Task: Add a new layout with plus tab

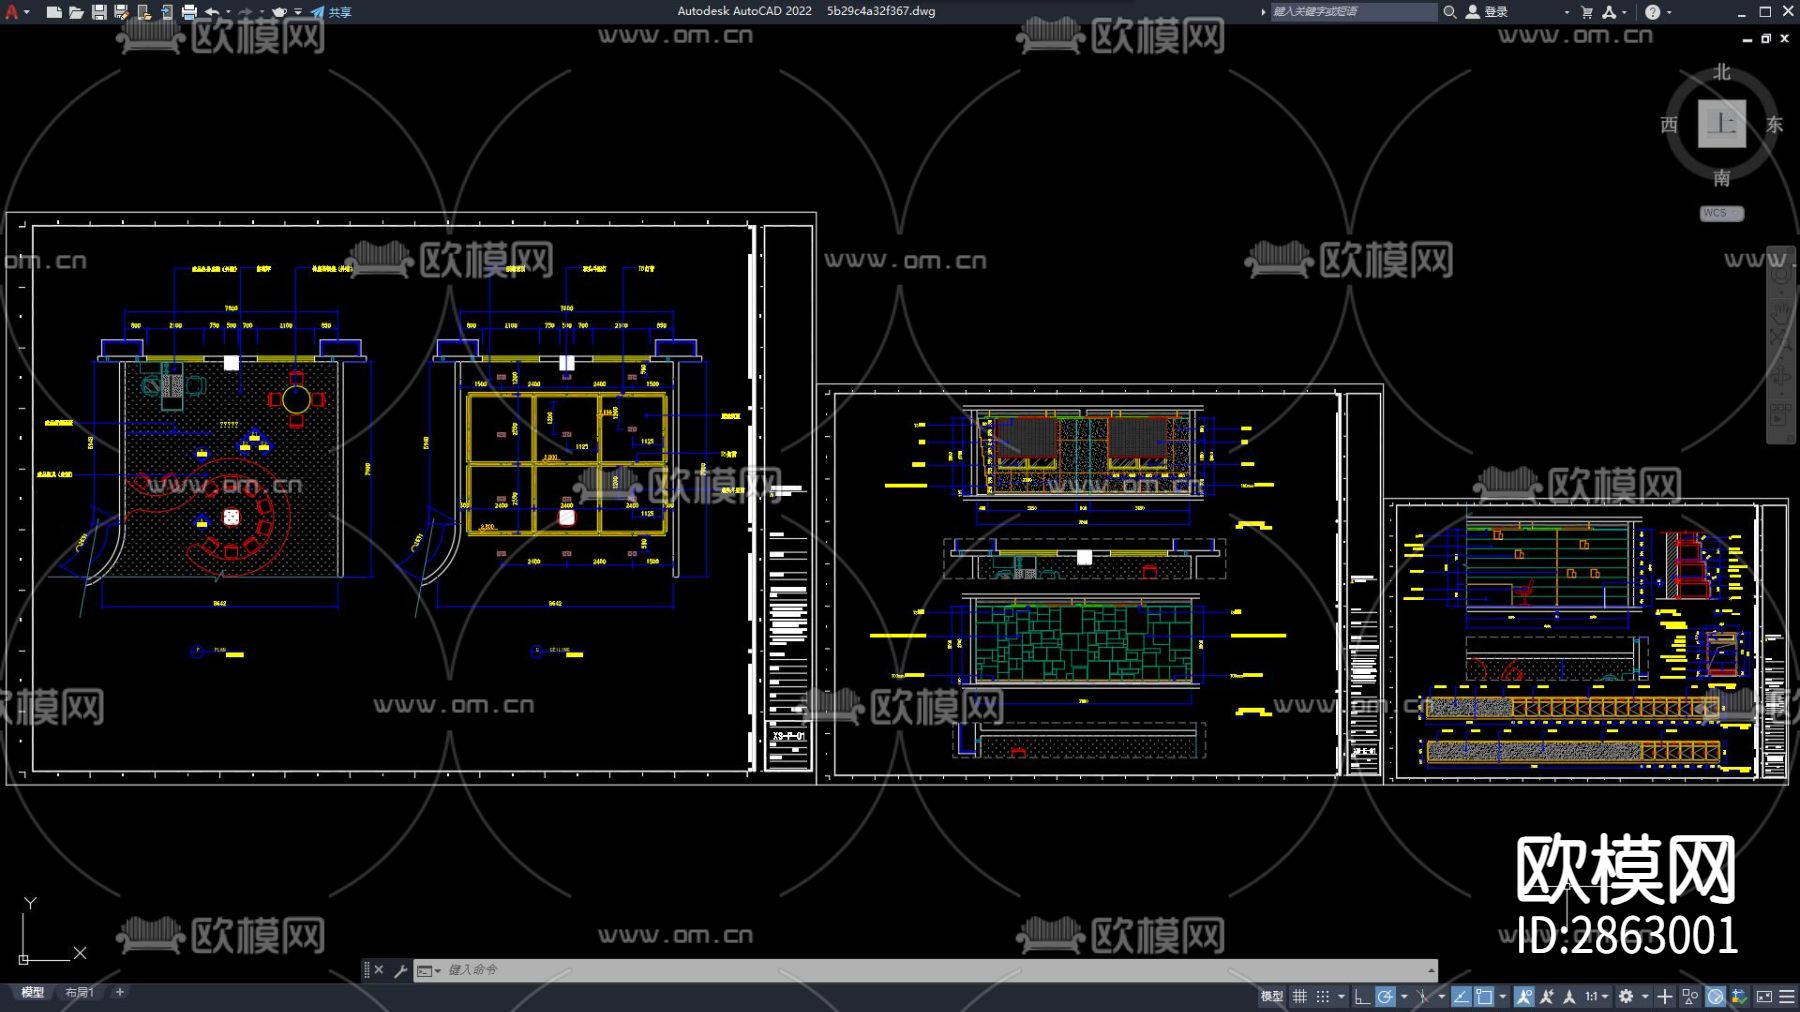Action: click(120, 992)
